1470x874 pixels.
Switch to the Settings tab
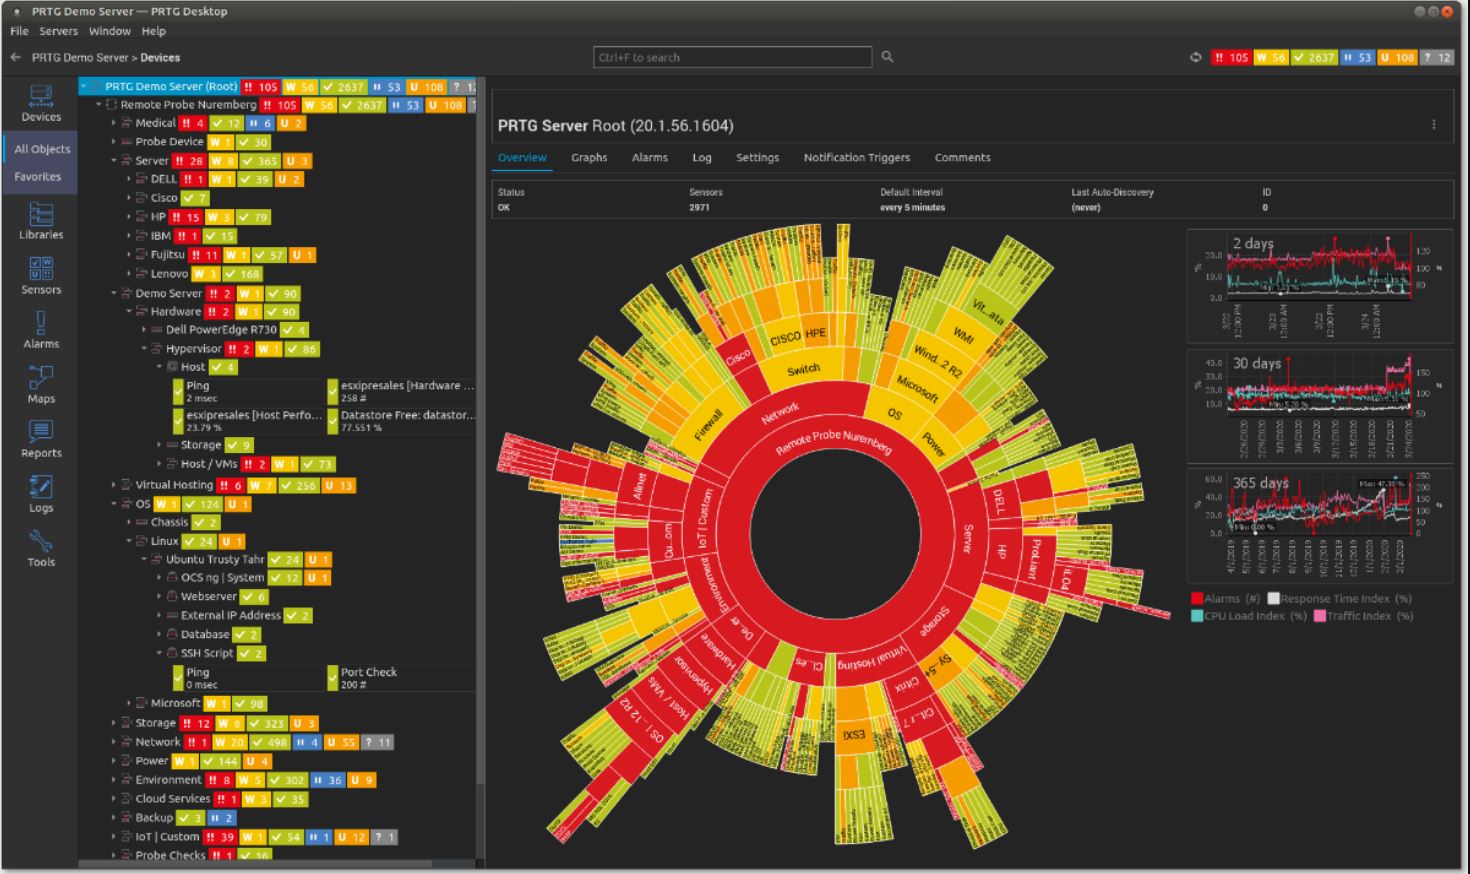pos(757,158)
